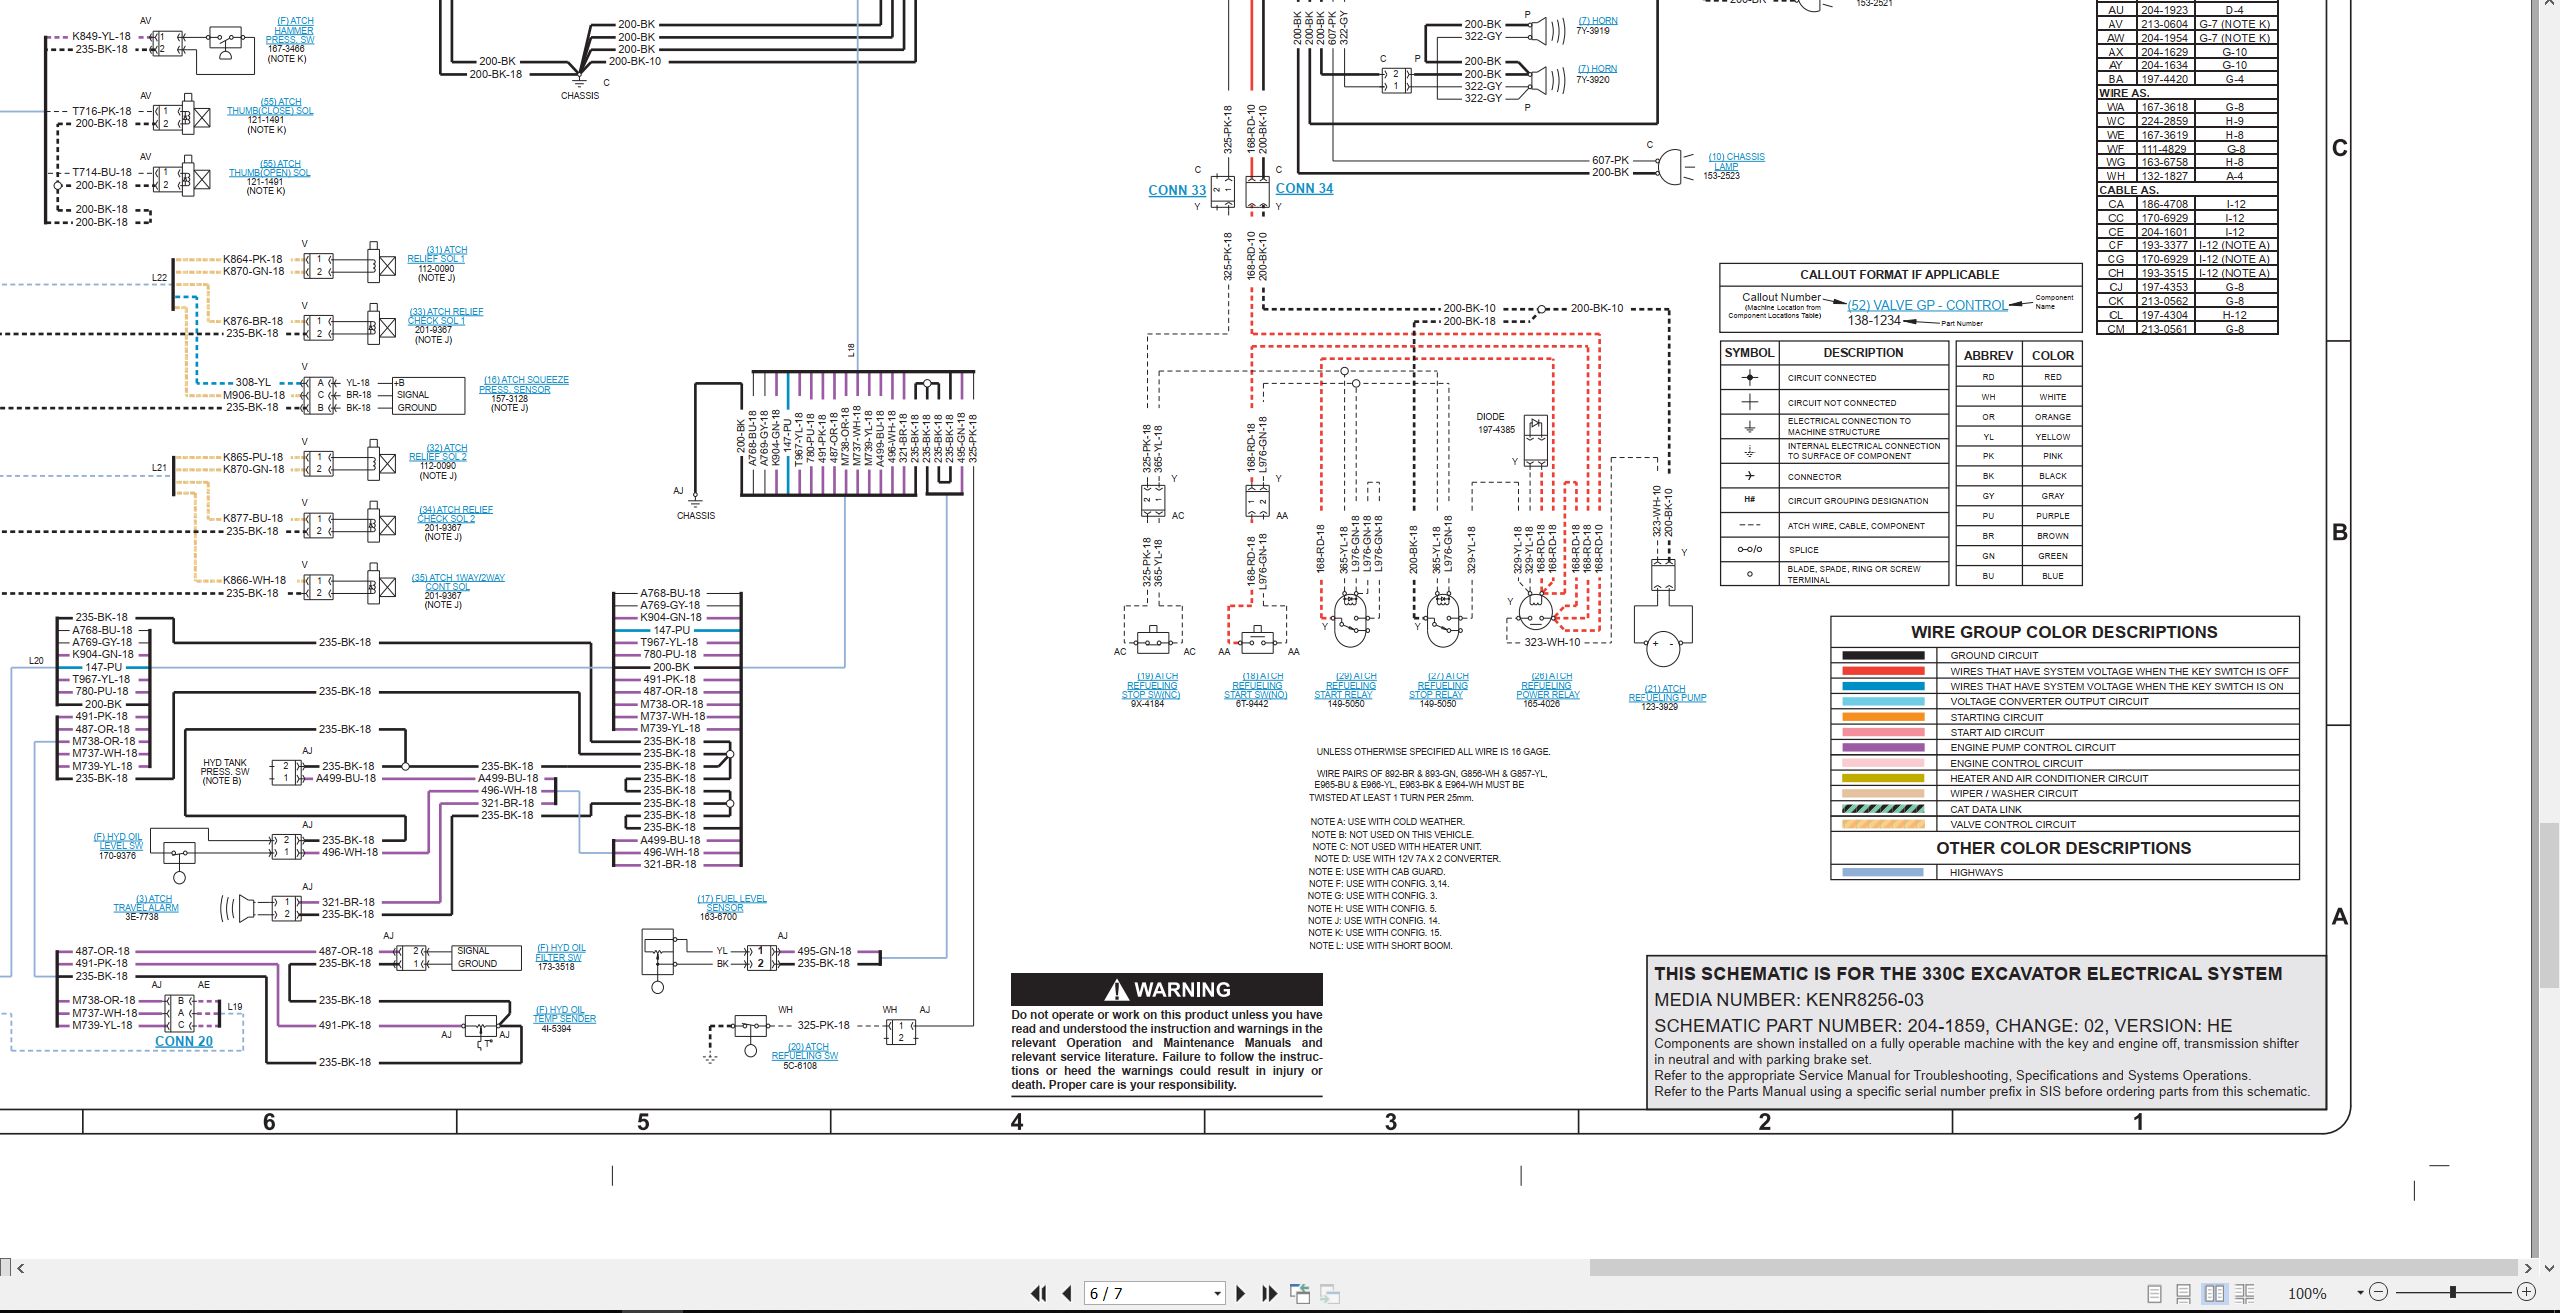The image size is (2560, 1313).
Task: Open (26) ATCH REFUELING POWER RELAY link
Action: pos(1548,685)
